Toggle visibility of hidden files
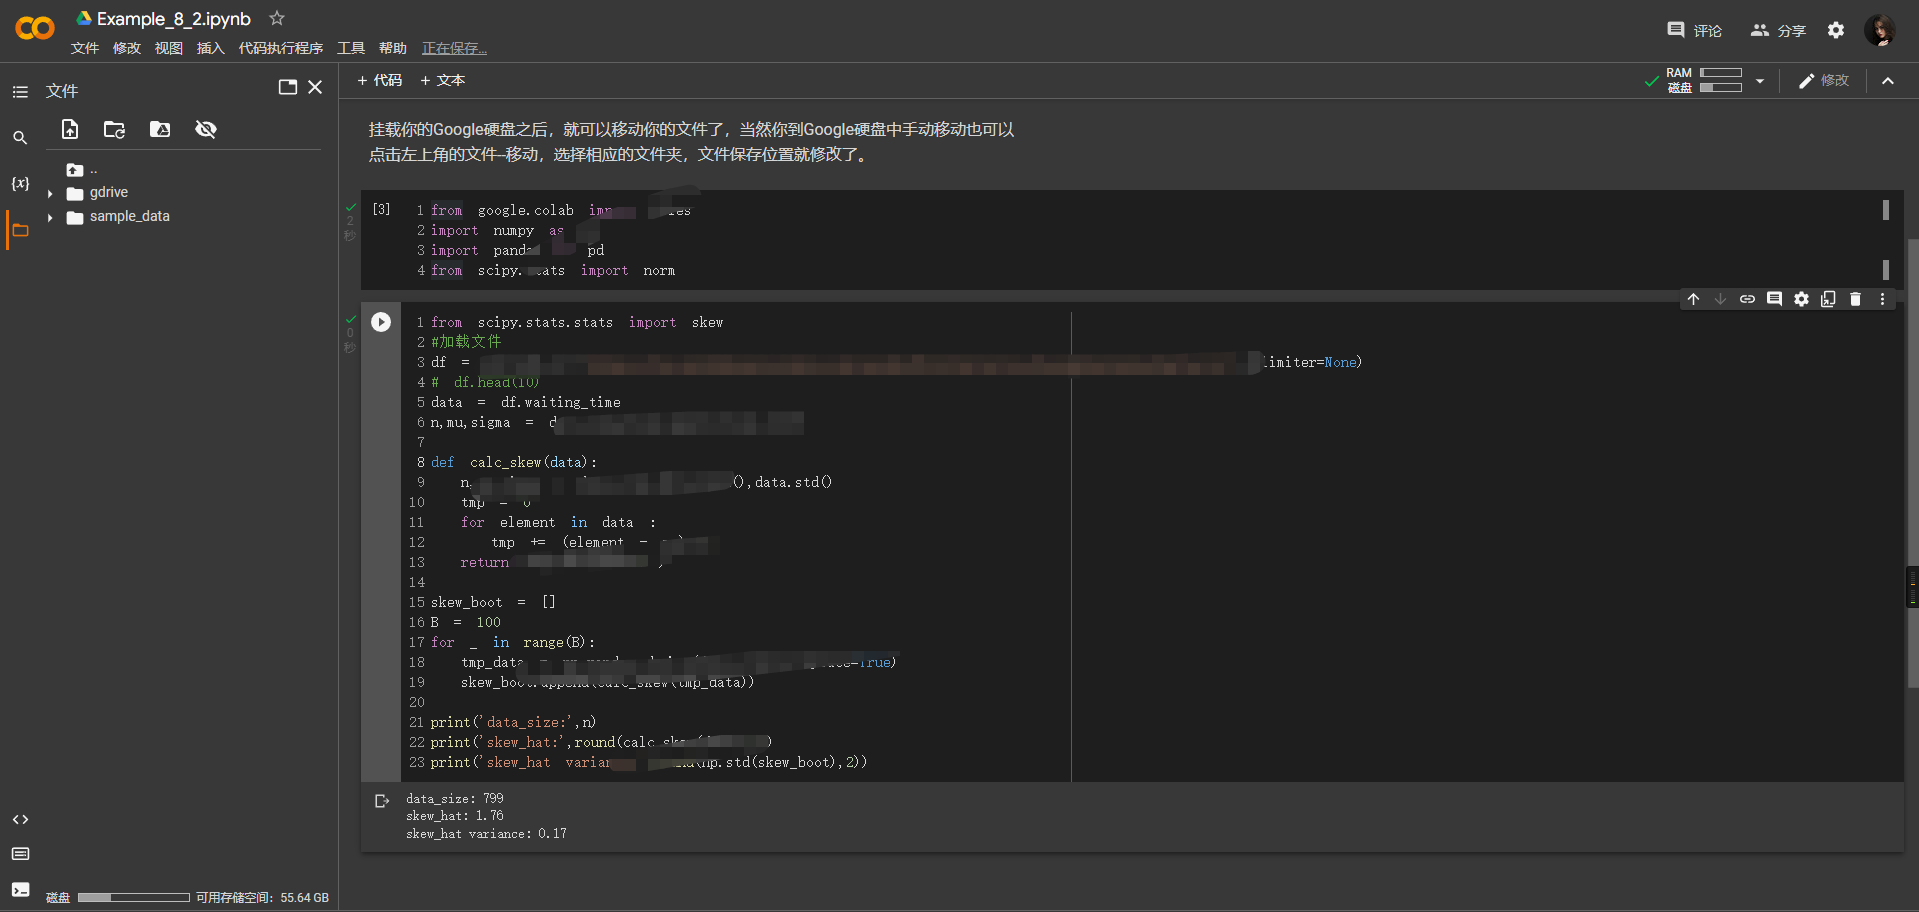1919x912 pixels. tap(206, 129)
